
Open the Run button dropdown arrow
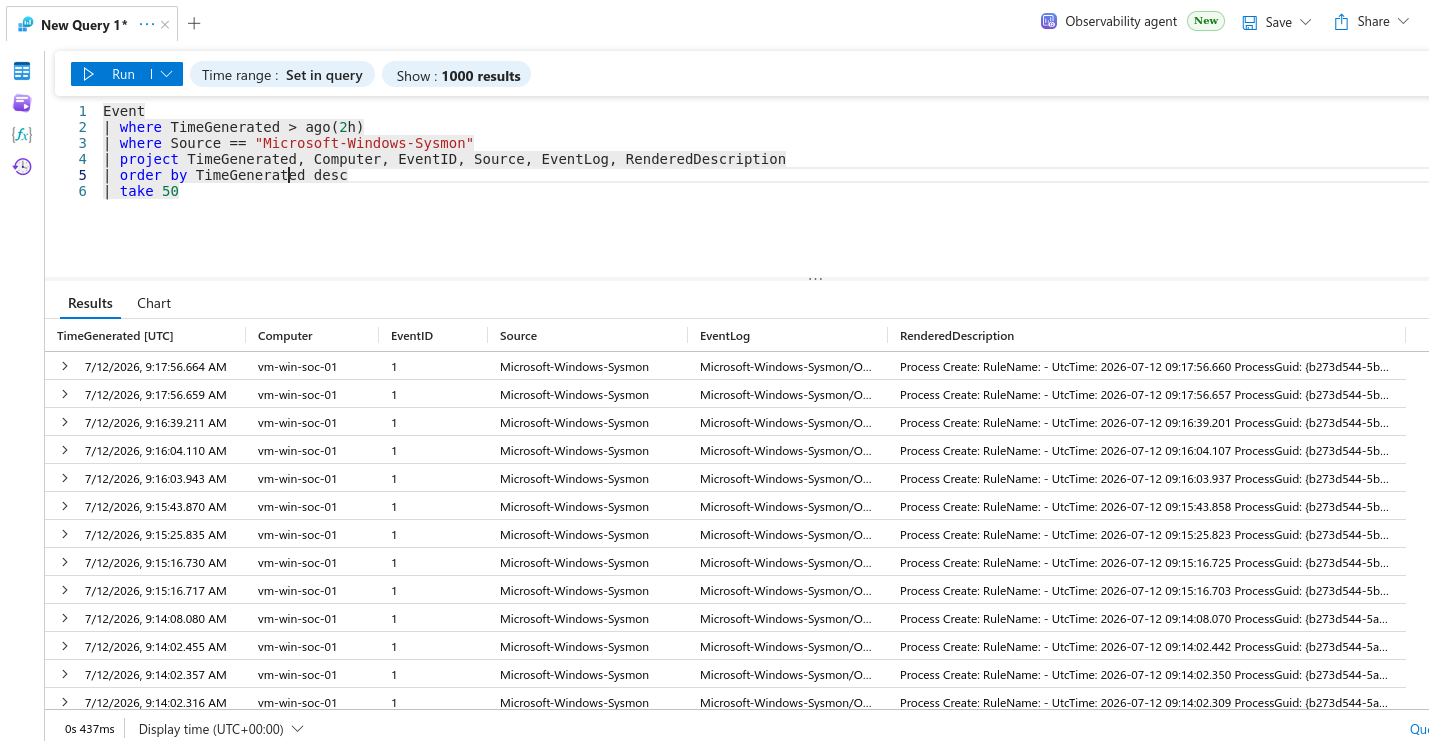167,74
